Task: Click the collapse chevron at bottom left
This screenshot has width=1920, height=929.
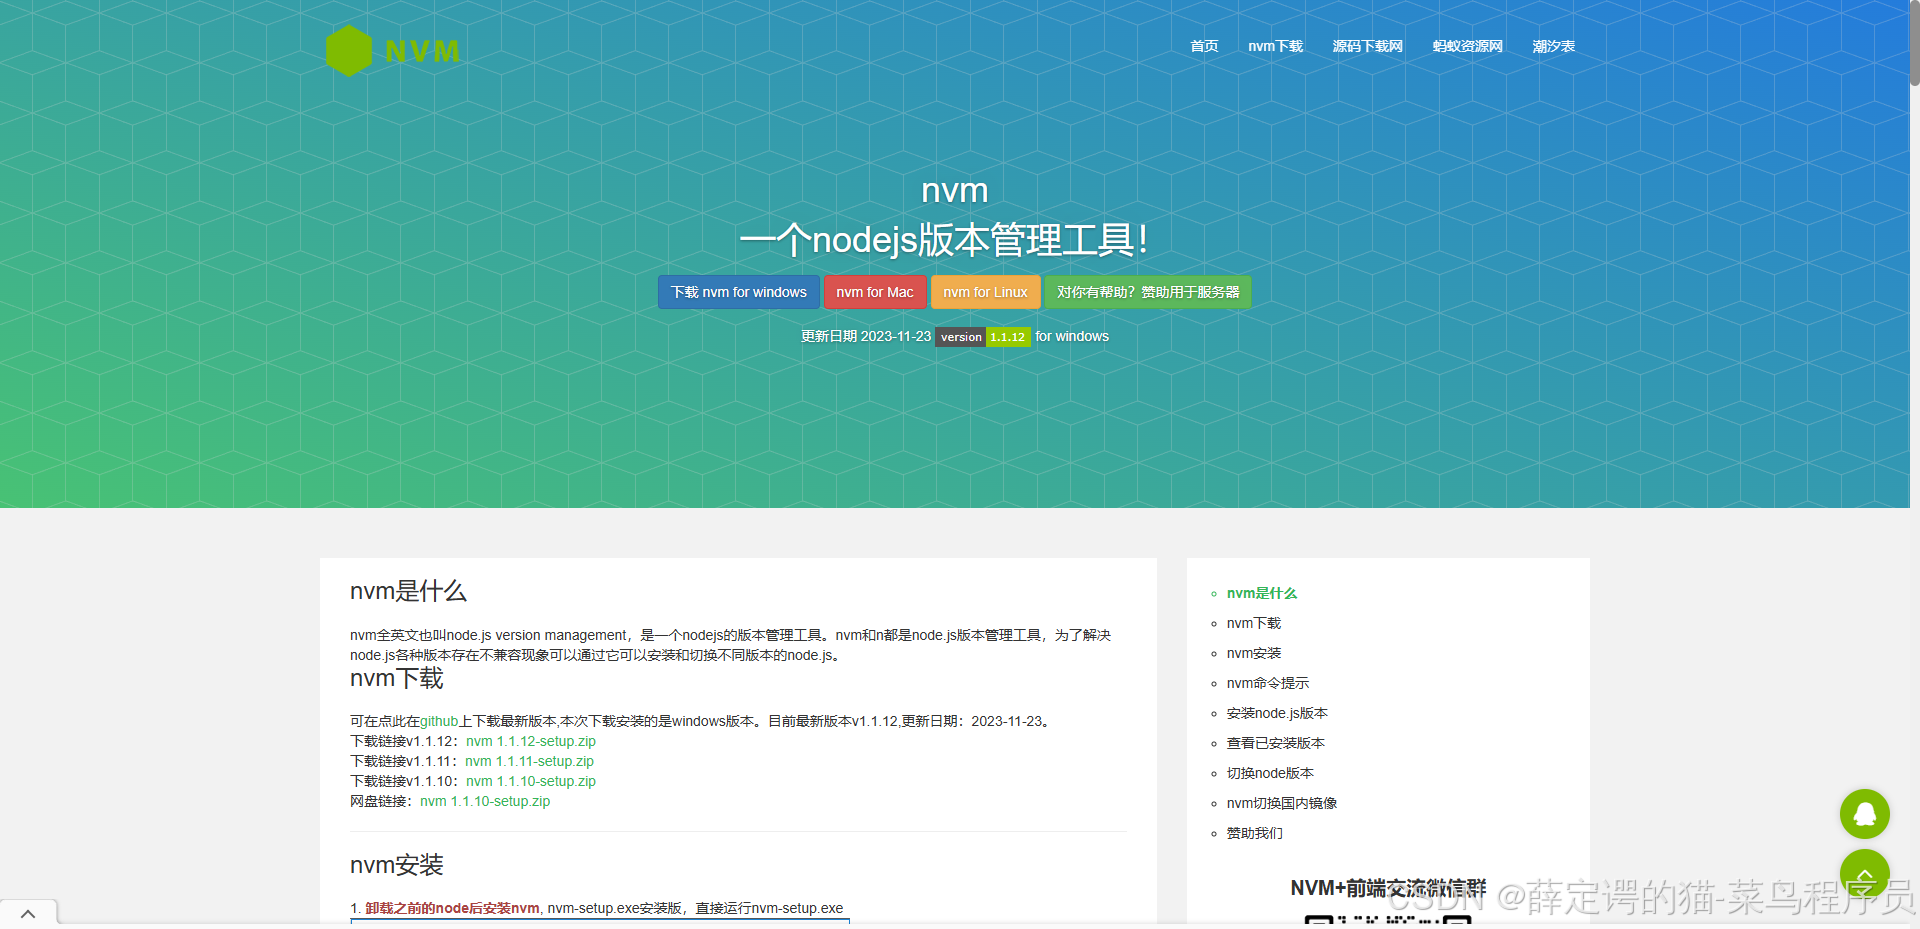Action: tap(28, 913)
